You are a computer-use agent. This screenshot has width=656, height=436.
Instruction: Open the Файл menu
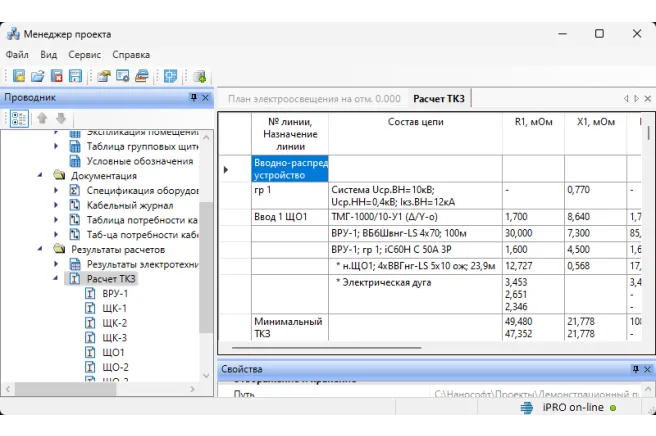click(17, 55)
